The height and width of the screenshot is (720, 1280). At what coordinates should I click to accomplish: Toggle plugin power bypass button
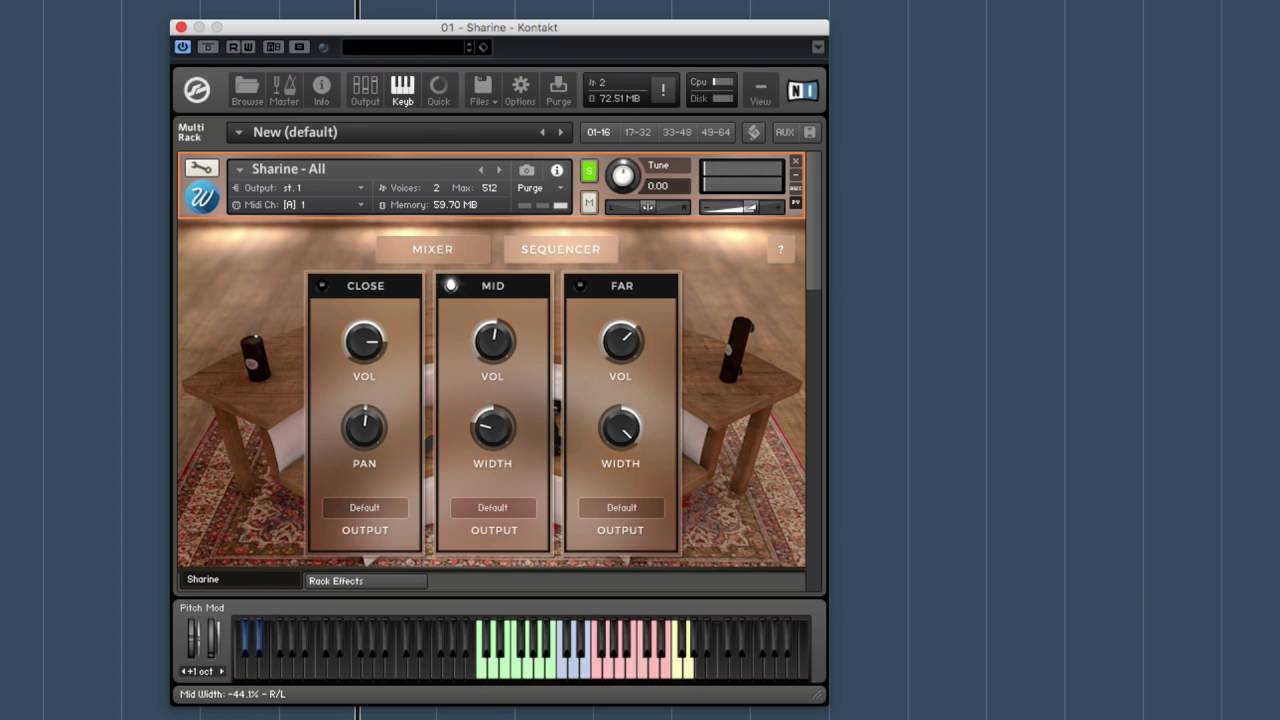coord(182,47)
